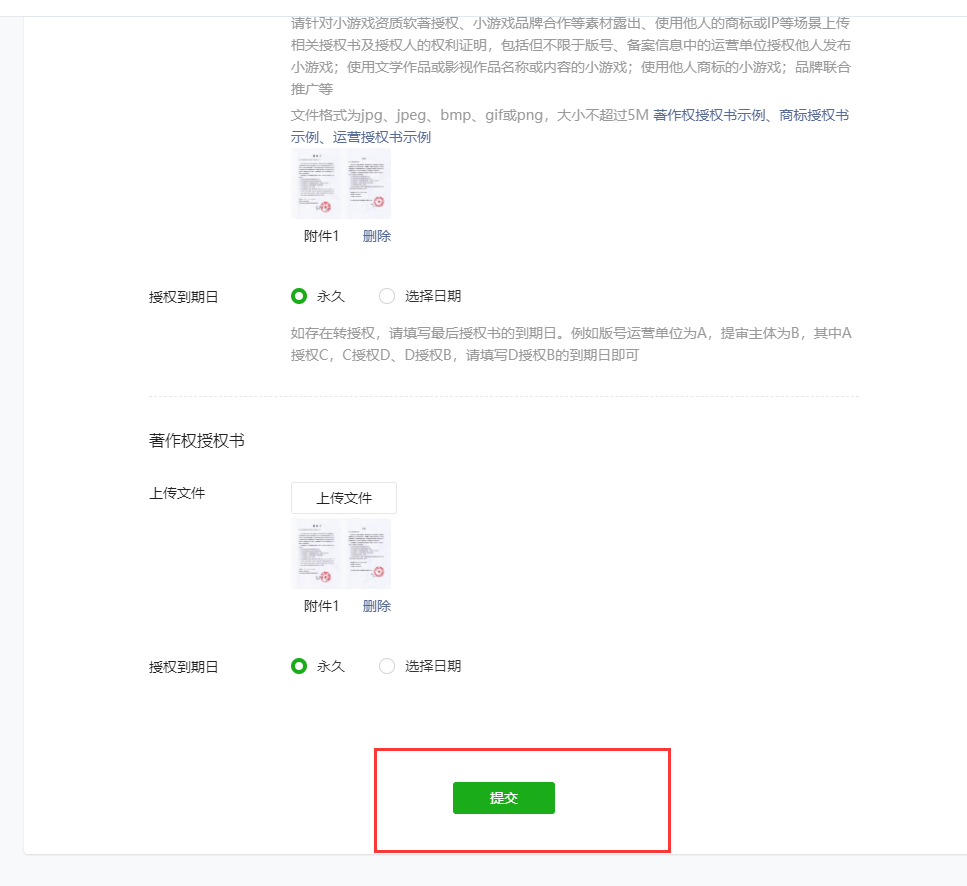Viewport: 967px width, 886px height.
Task: Click the upper 附件1 file label
Action: [x=321, y=236]
